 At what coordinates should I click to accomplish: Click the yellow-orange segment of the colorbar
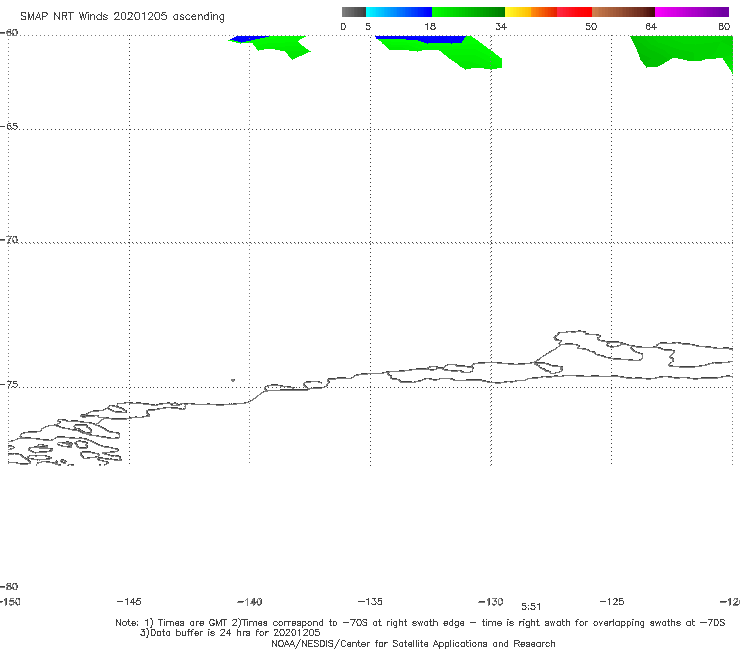pos(530,12)
